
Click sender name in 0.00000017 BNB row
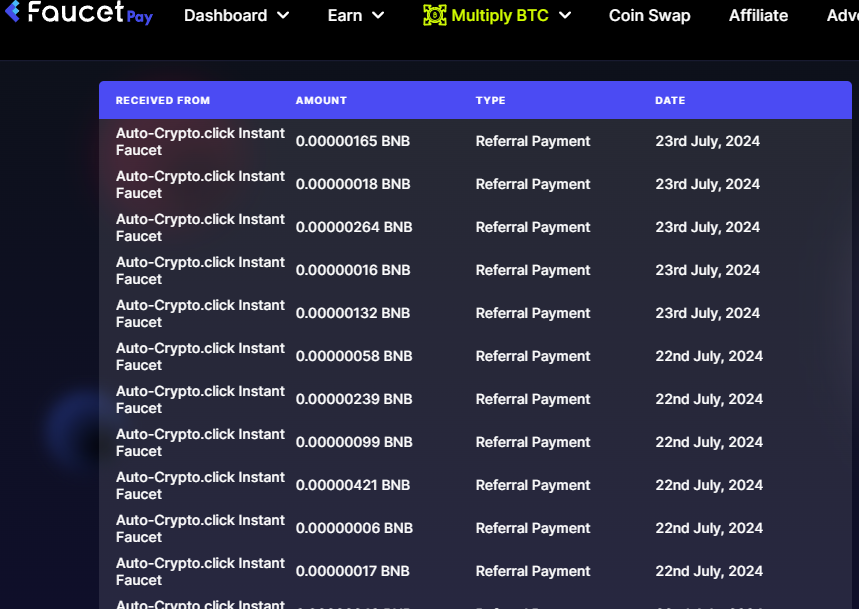(x=200, y=571)
